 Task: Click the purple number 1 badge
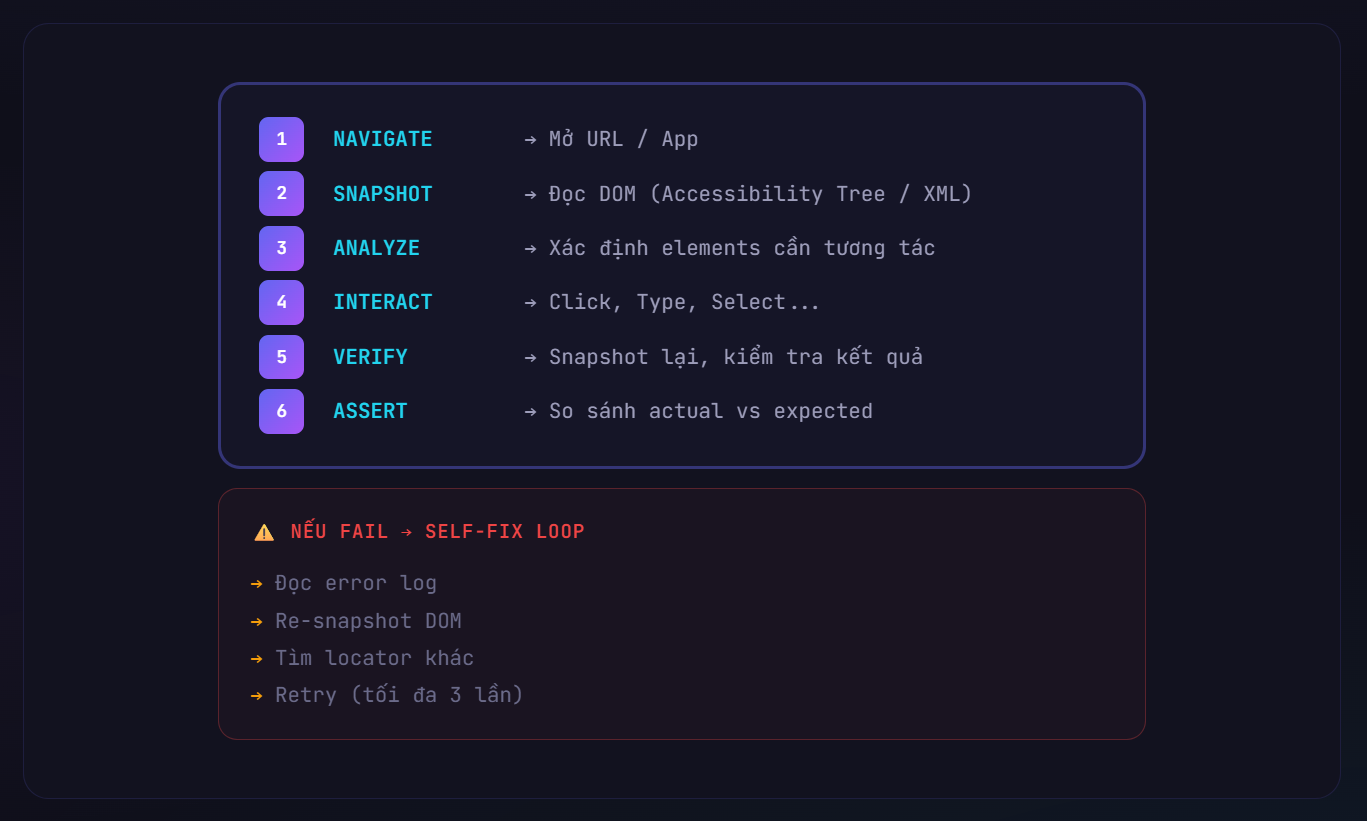coord(281,139)
